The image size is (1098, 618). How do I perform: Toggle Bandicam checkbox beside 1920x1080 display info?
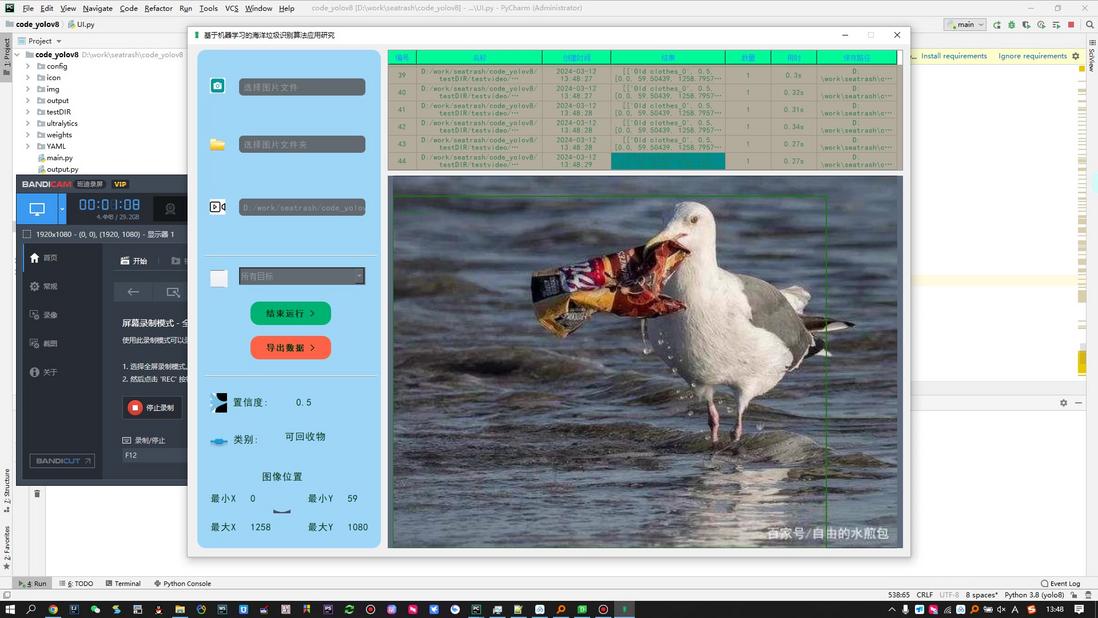(x=27, y=234)
